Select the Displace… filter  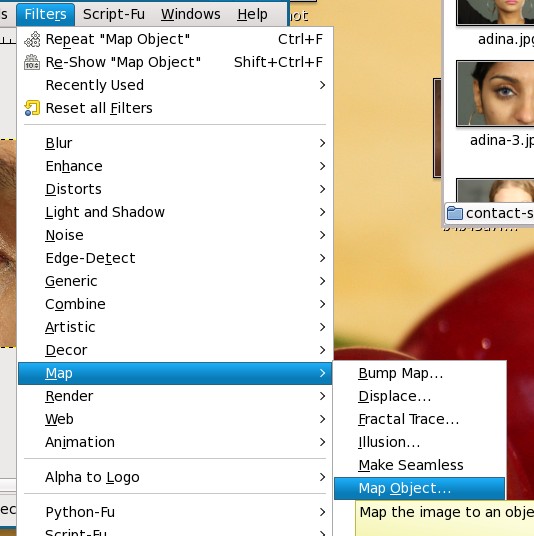420,397
